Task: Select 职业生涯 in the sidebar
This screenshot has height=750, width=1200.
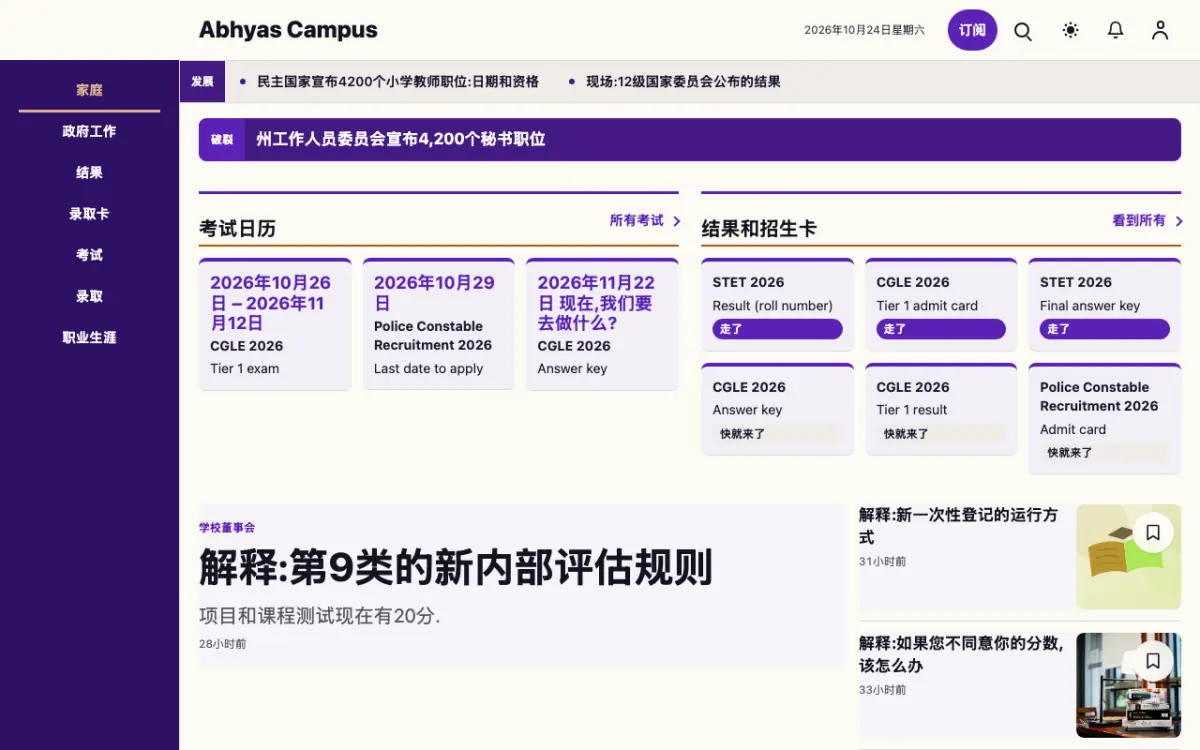Action: tap(89, 337)
